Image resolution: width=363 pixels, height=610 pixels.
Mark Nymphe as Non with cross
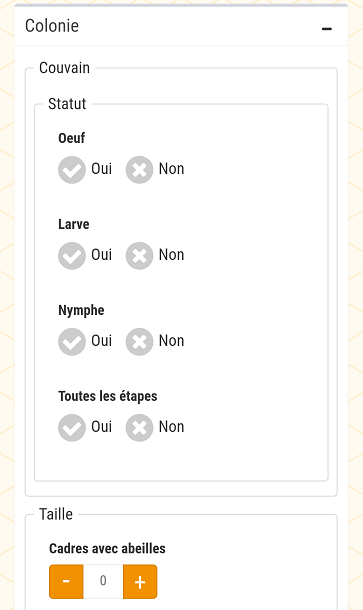(139, 342)
